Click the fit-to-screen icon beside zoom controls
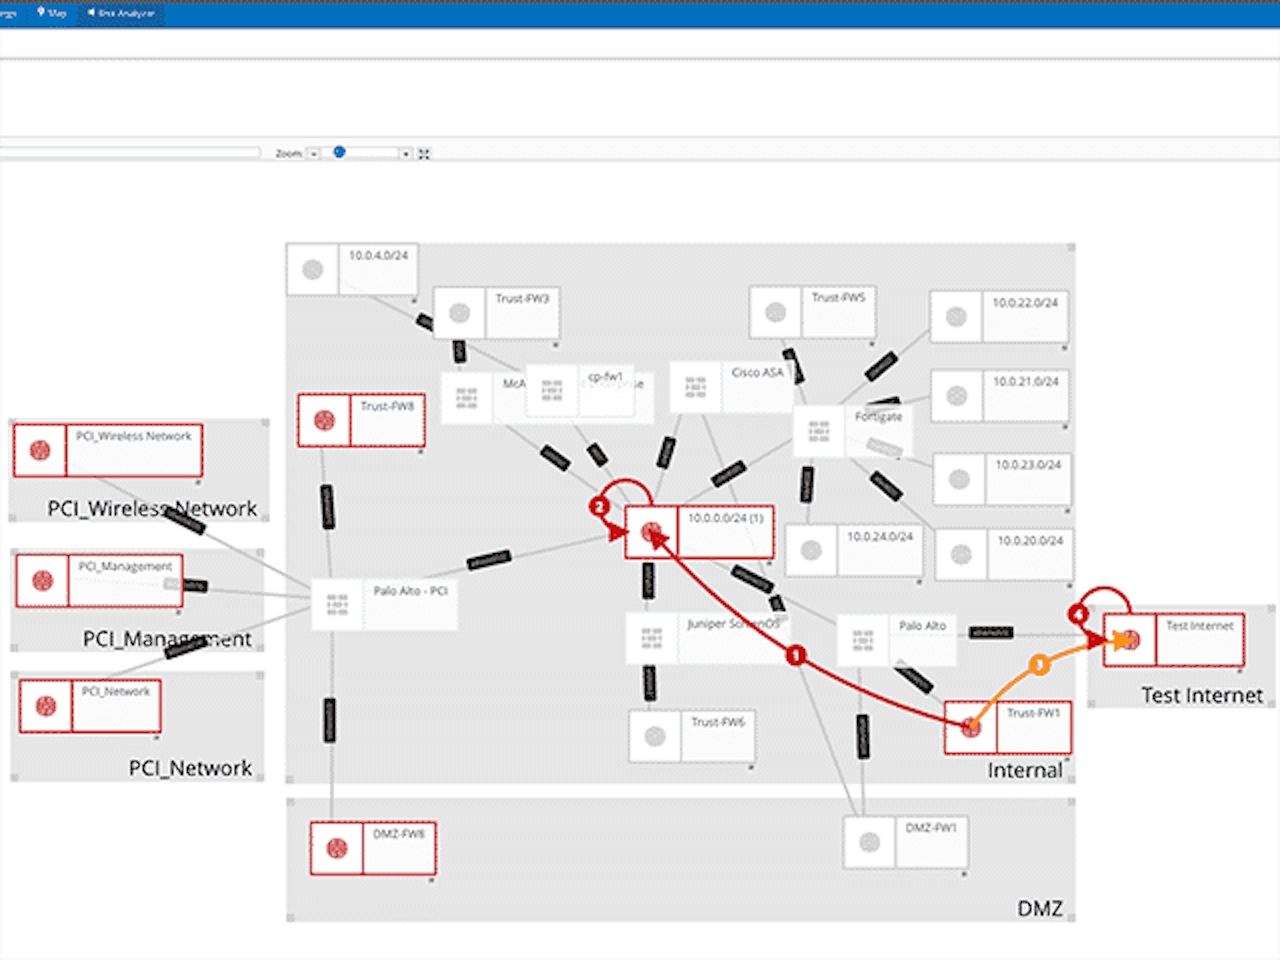This screenshot has height=960, width=1280. tap(424, 153)
